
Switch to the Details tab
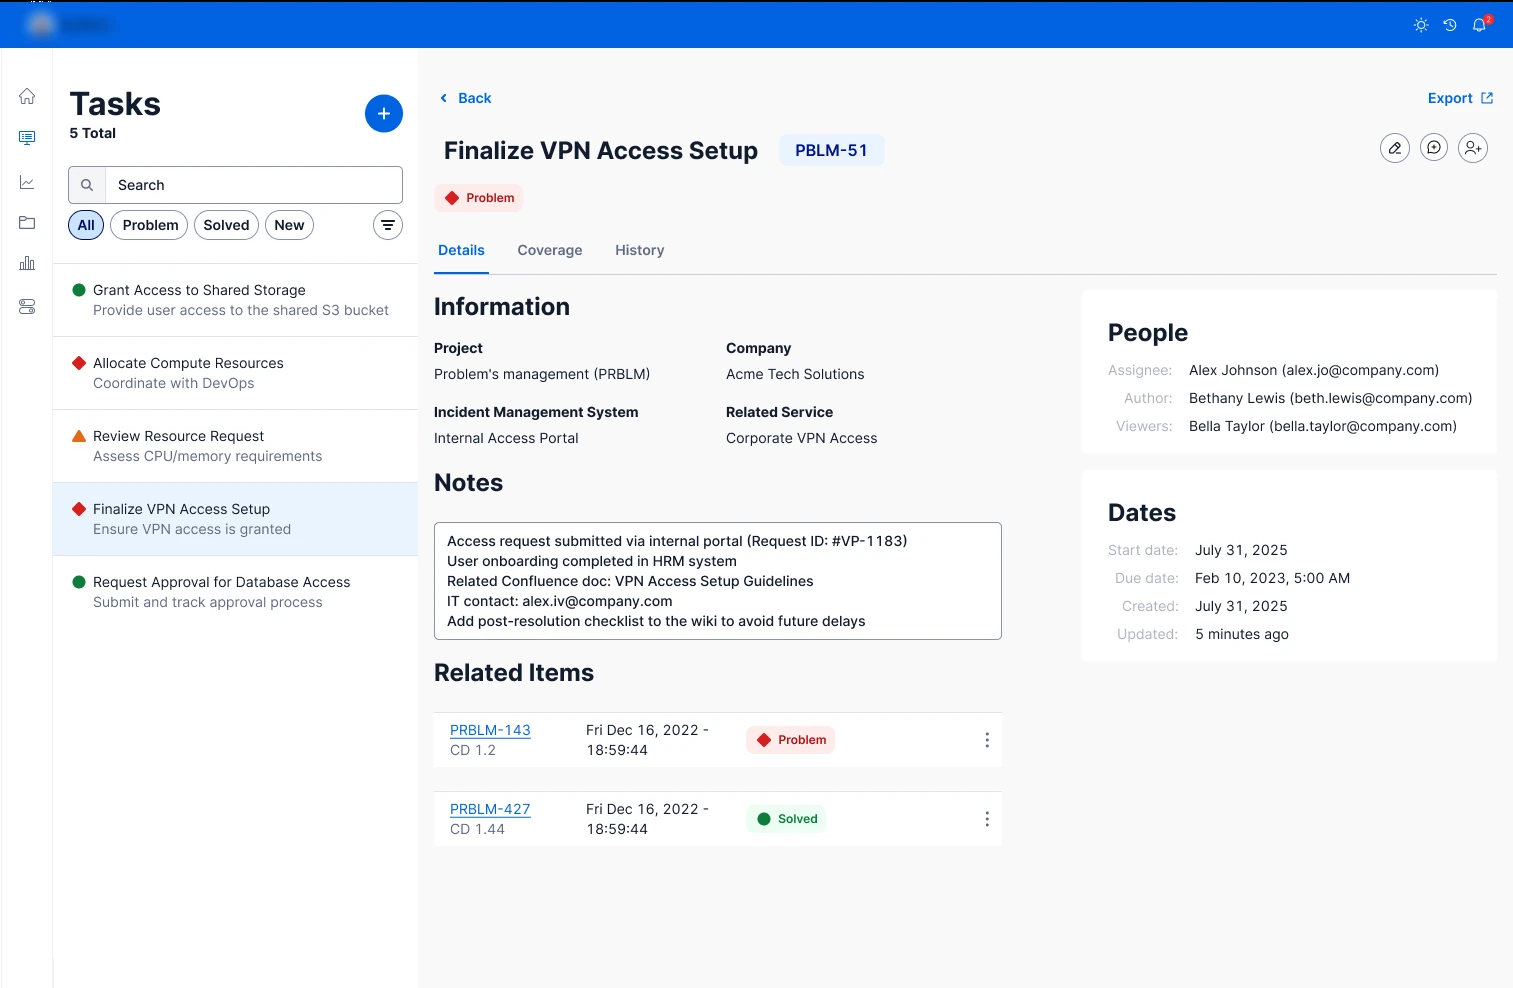(x=461, y=250)
